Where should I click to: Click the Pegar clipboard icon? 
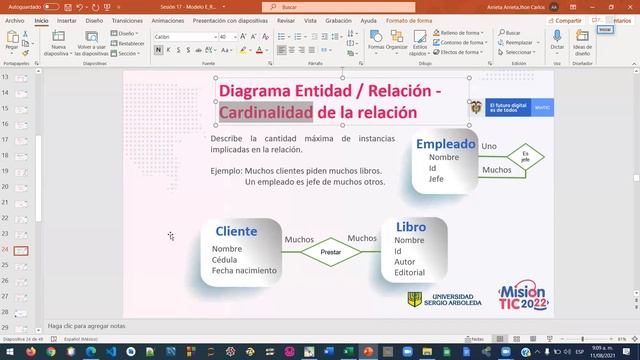[12, 38]
